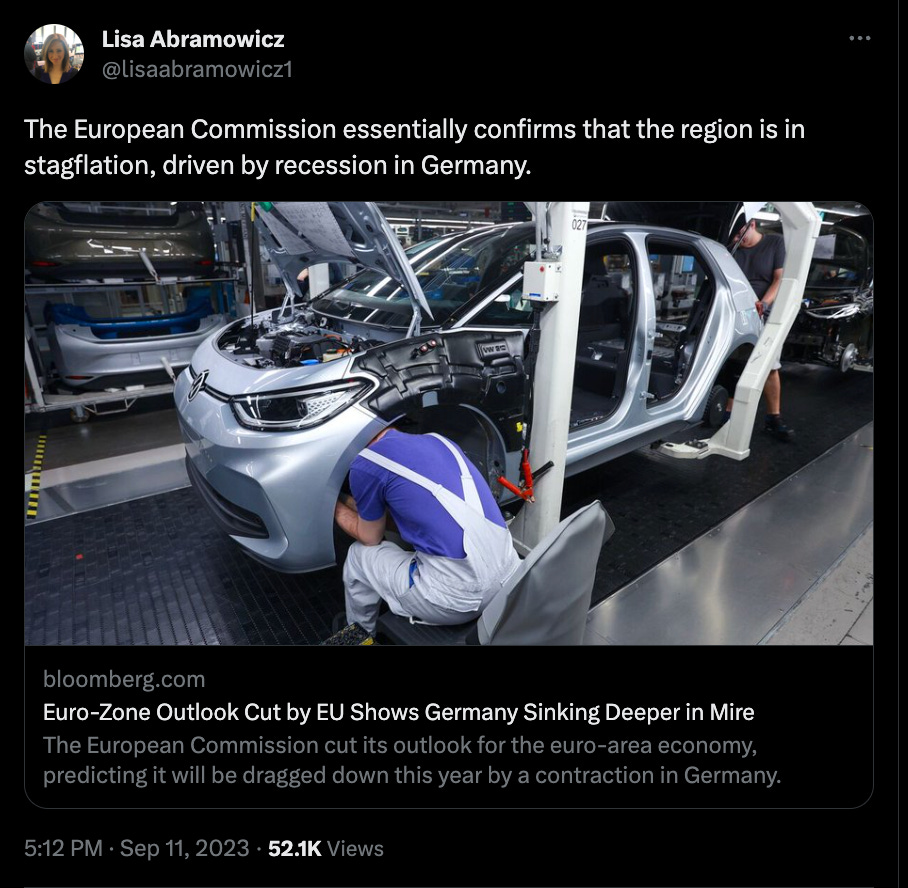
Task: Click the VW logo on the silver car
Action: [197, 385]
